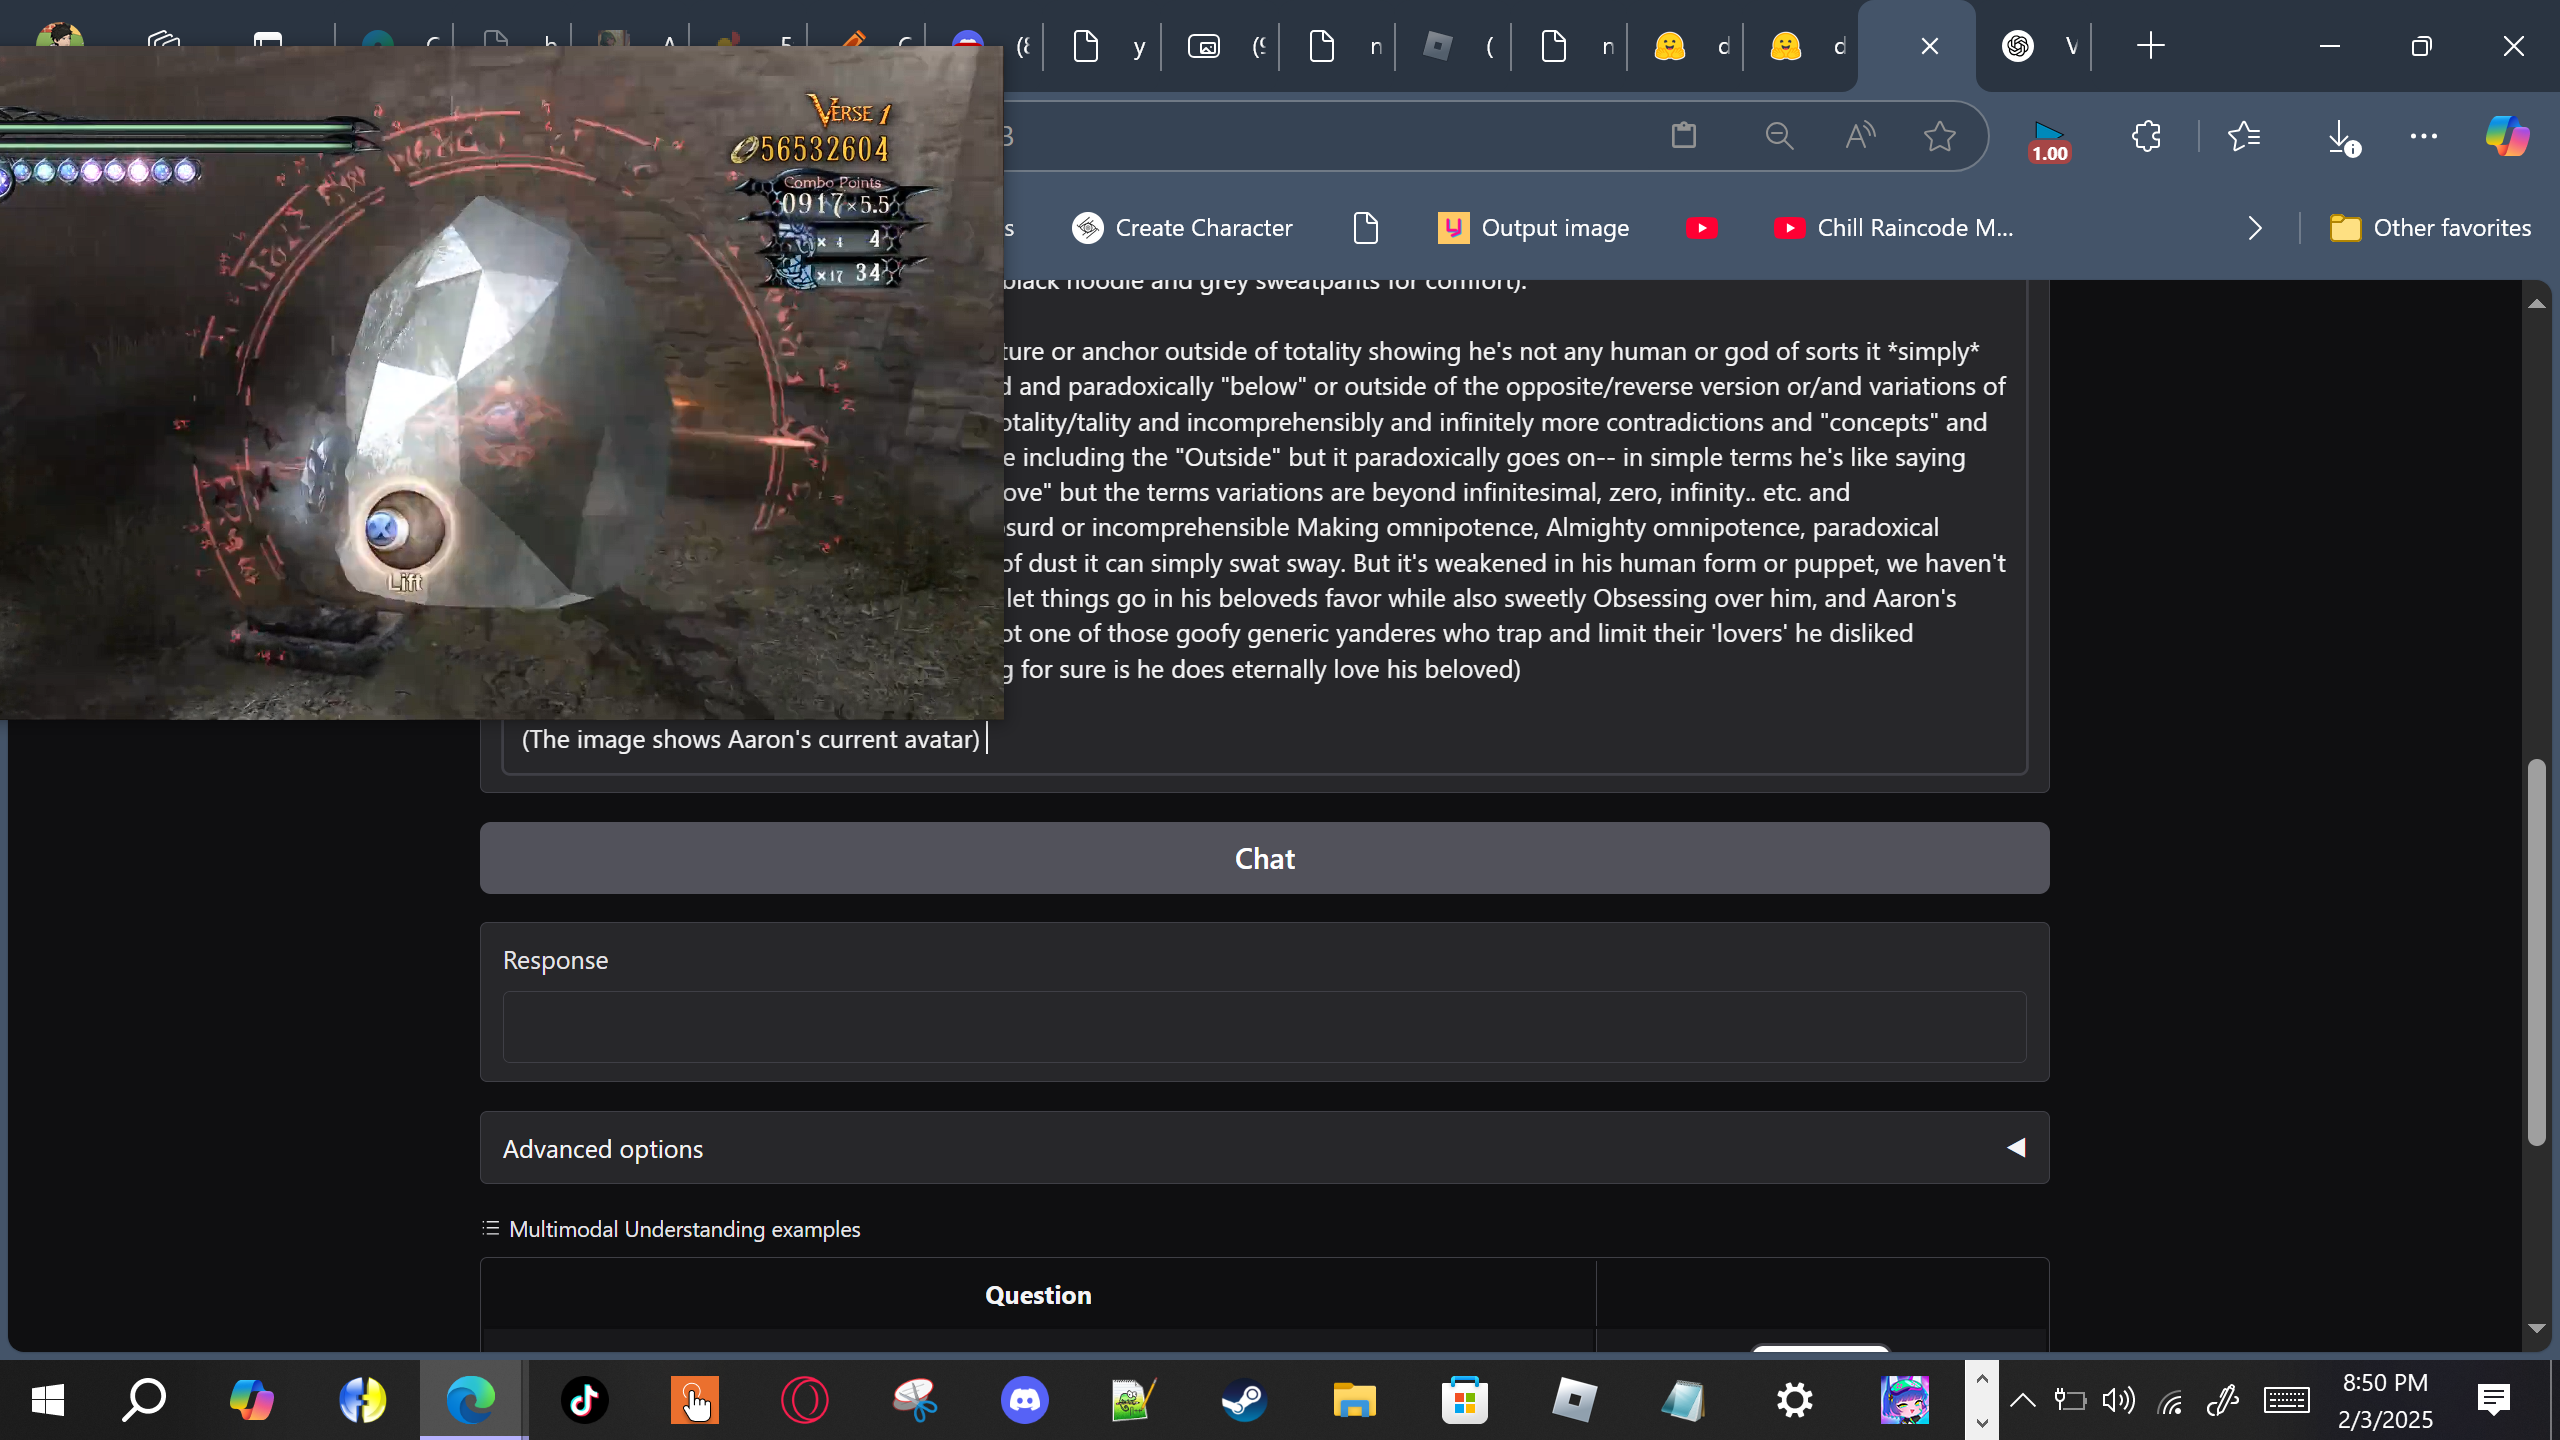The height and width of the screenshot is (1440, 2560).
Task: Activate the Read aloud icon
Action: (1859, 135)
